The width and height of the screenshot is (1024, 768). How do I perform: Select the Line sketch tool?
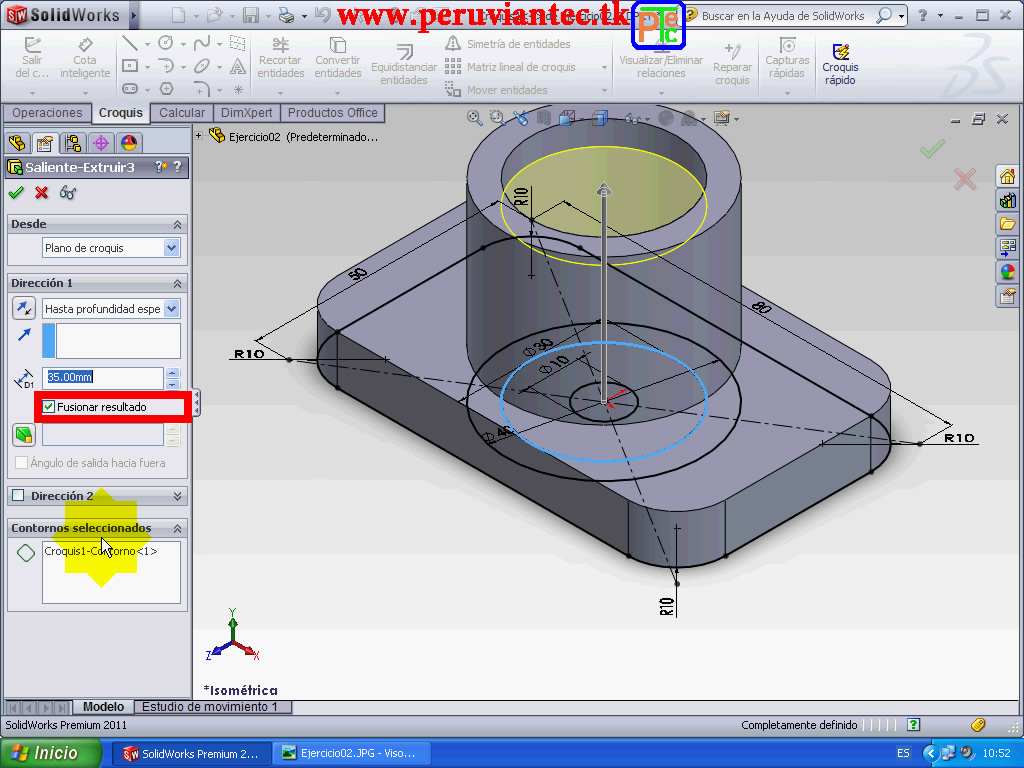click(x=130, y=44)
